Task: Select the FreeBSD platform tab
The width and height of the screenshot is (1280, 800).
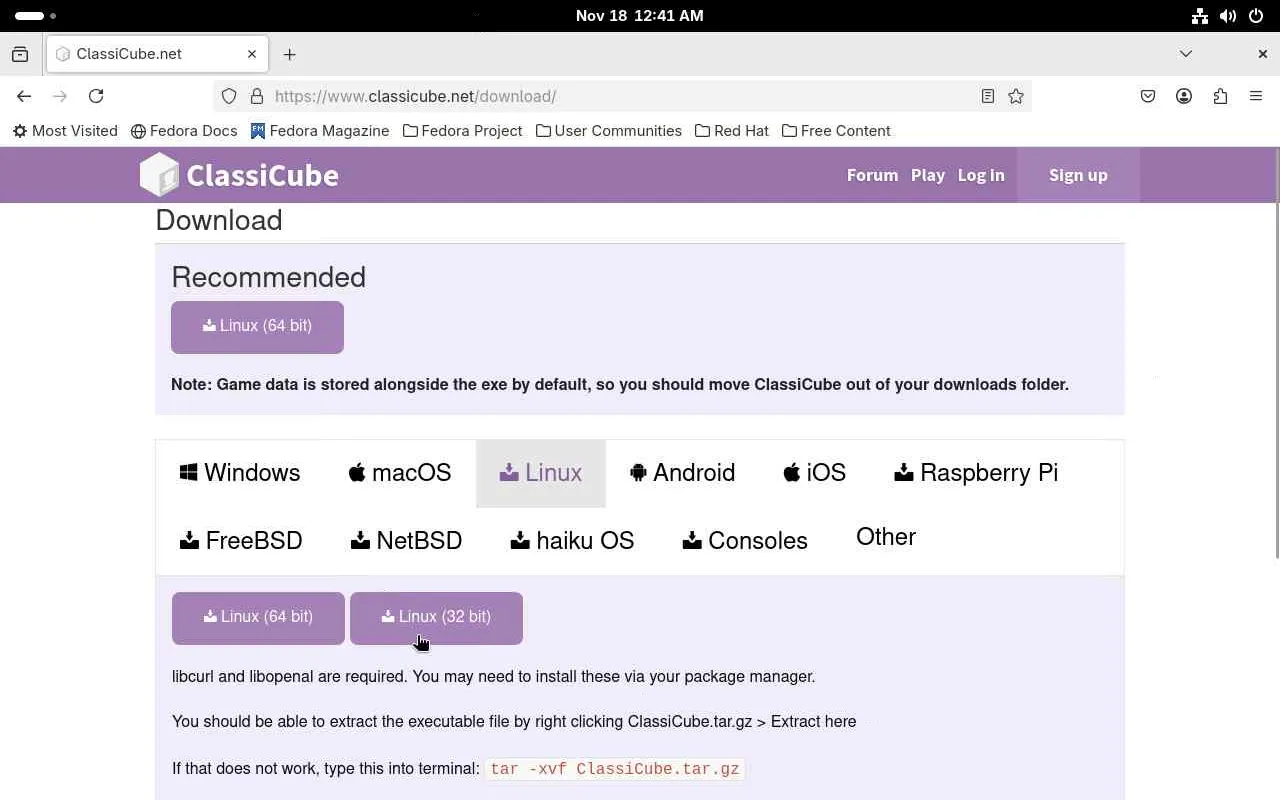Action: 241,541
